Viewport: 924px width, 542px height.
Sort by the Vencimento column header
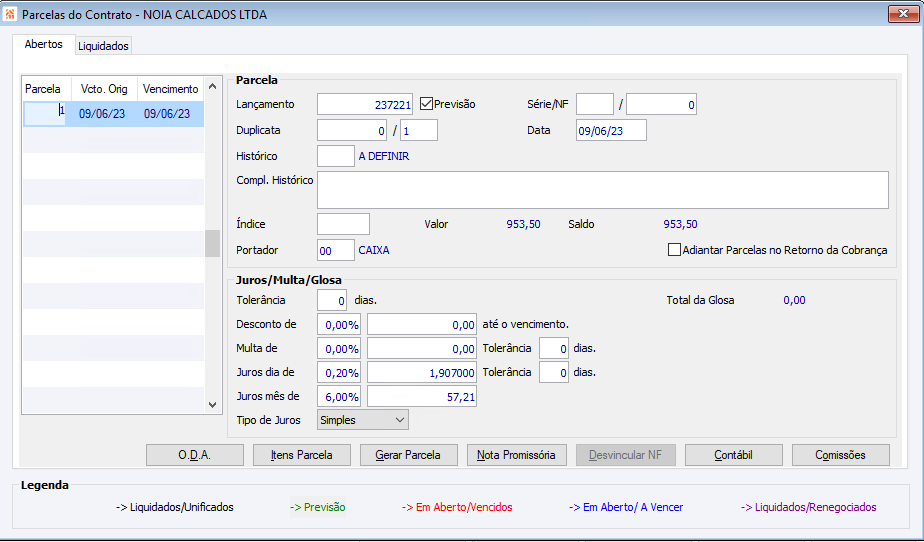click(170, 89)
